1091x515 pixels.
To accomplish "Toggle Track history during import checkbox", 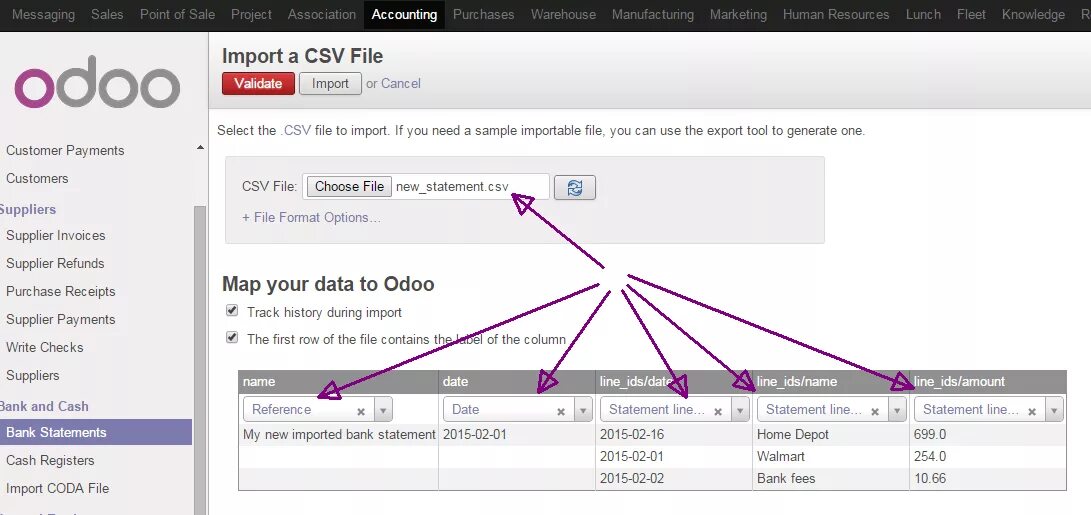I will pyautogui.click(x=232, y=311).
